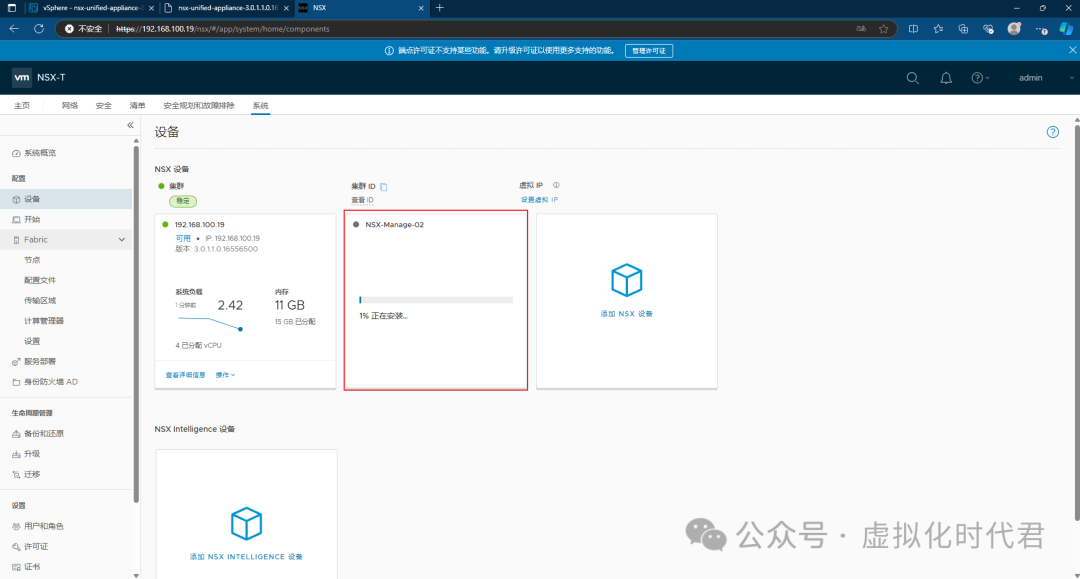
Task: Open a new browser tab with plus
Action: tap(439, 8)
